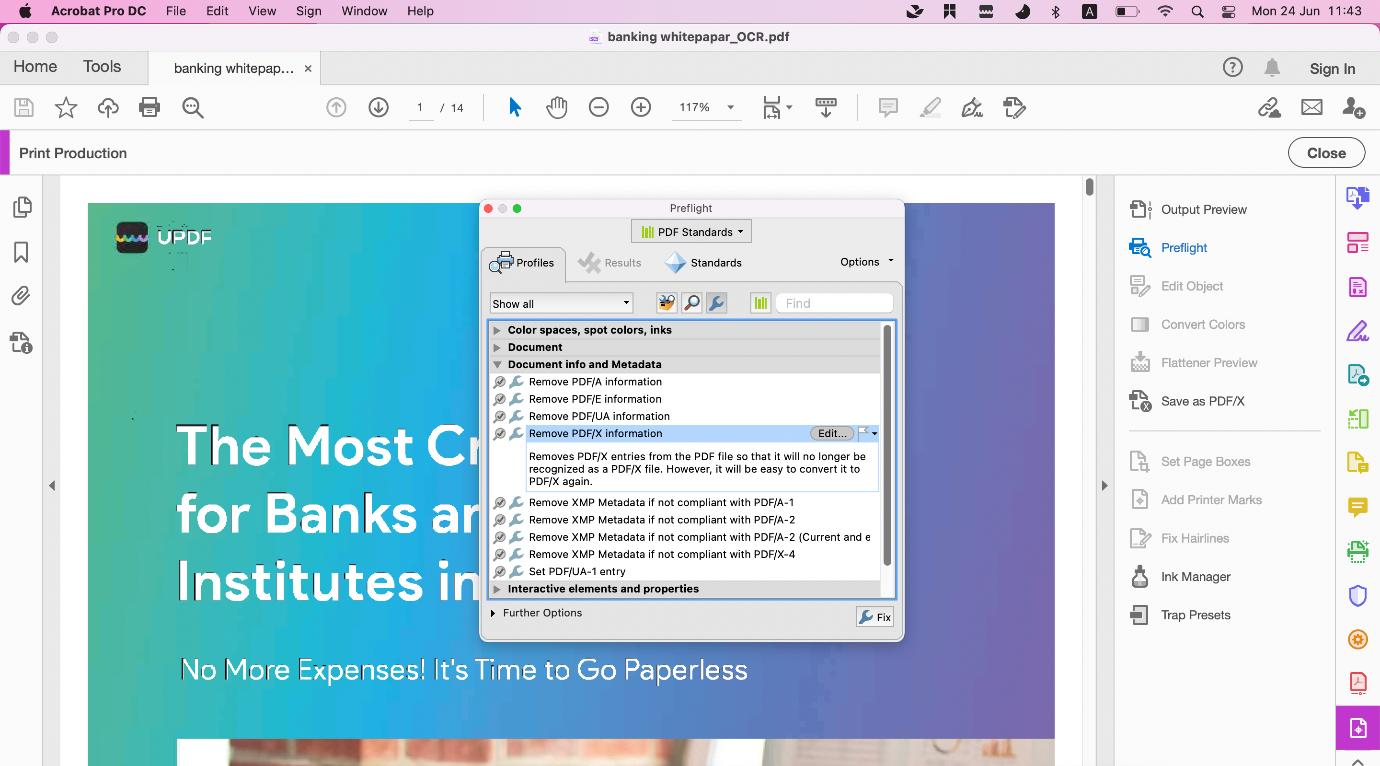1380x766 pixels.
Task: Open the File menu
Action: pos(176,11)
